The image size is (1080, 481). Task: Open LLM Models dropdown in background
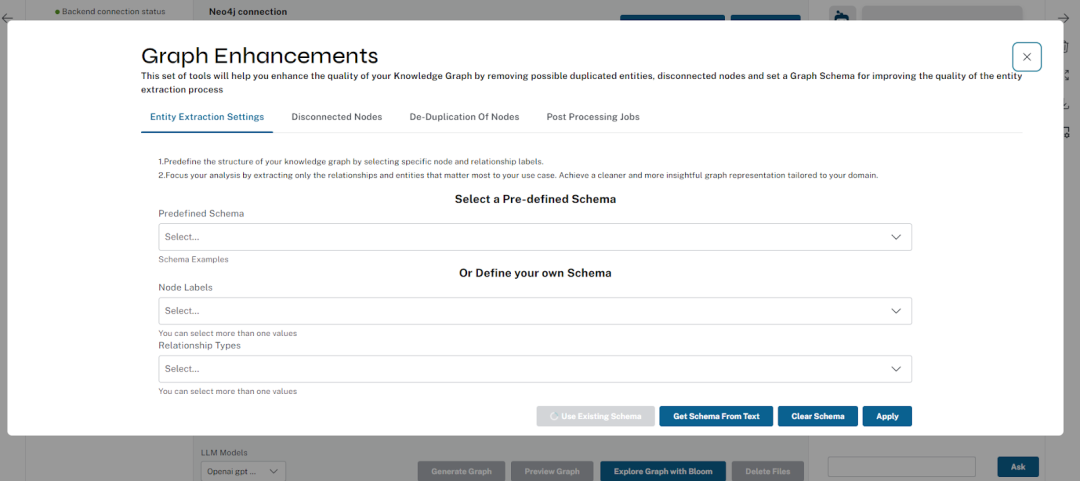[242, 471]
